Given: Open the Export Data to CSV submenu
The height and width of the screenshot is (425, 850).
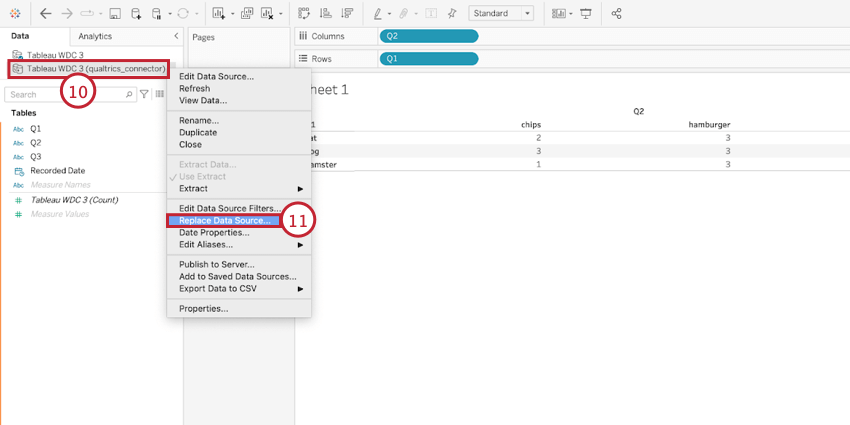Looking at the screenshot, I should tap(239, 288).
